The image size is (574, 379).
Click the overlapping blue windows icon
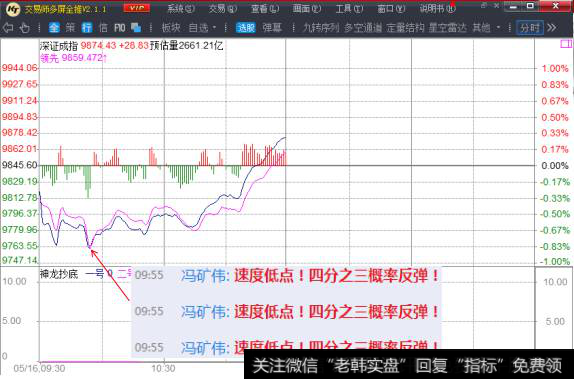[136, 27]
